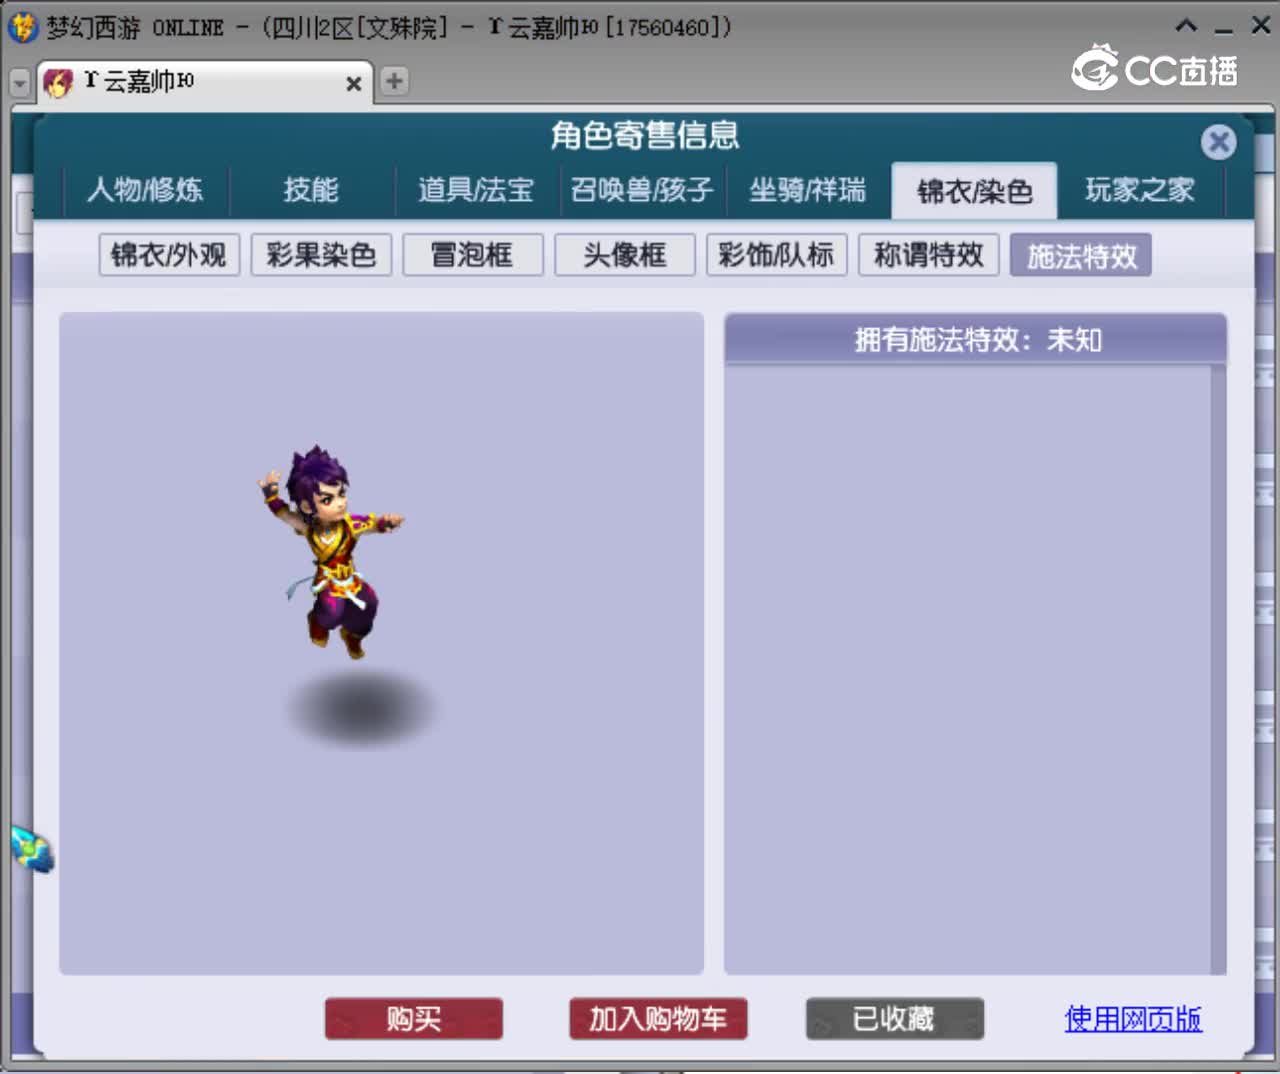Close the 角色寄售信息 dialog
Viewport: 1280px width, 1074px height.
[x=1218, y=142]
